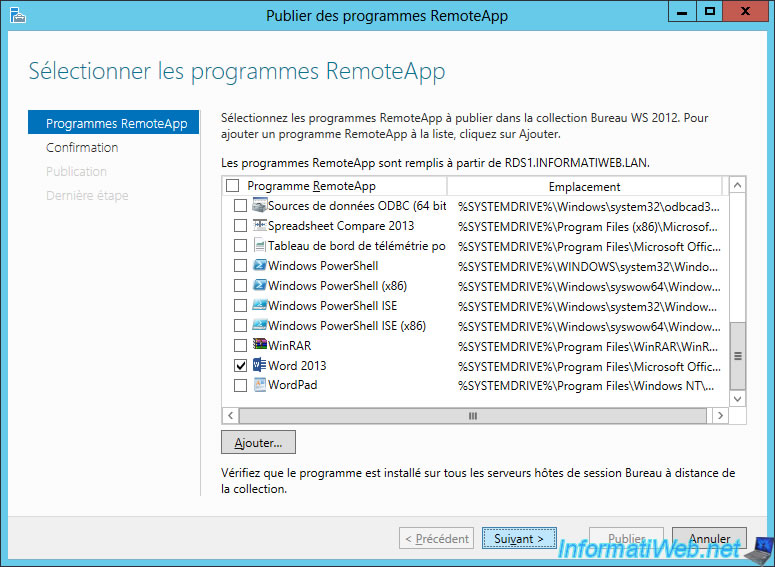
Task: Click the Spreadsheet Compare 2013 icon
Action: (260, 226)
